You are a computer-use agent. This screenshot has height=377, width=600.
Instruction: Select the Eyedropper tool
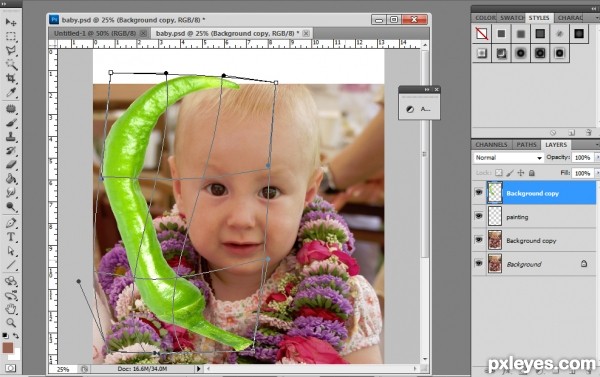coord(11,93)
